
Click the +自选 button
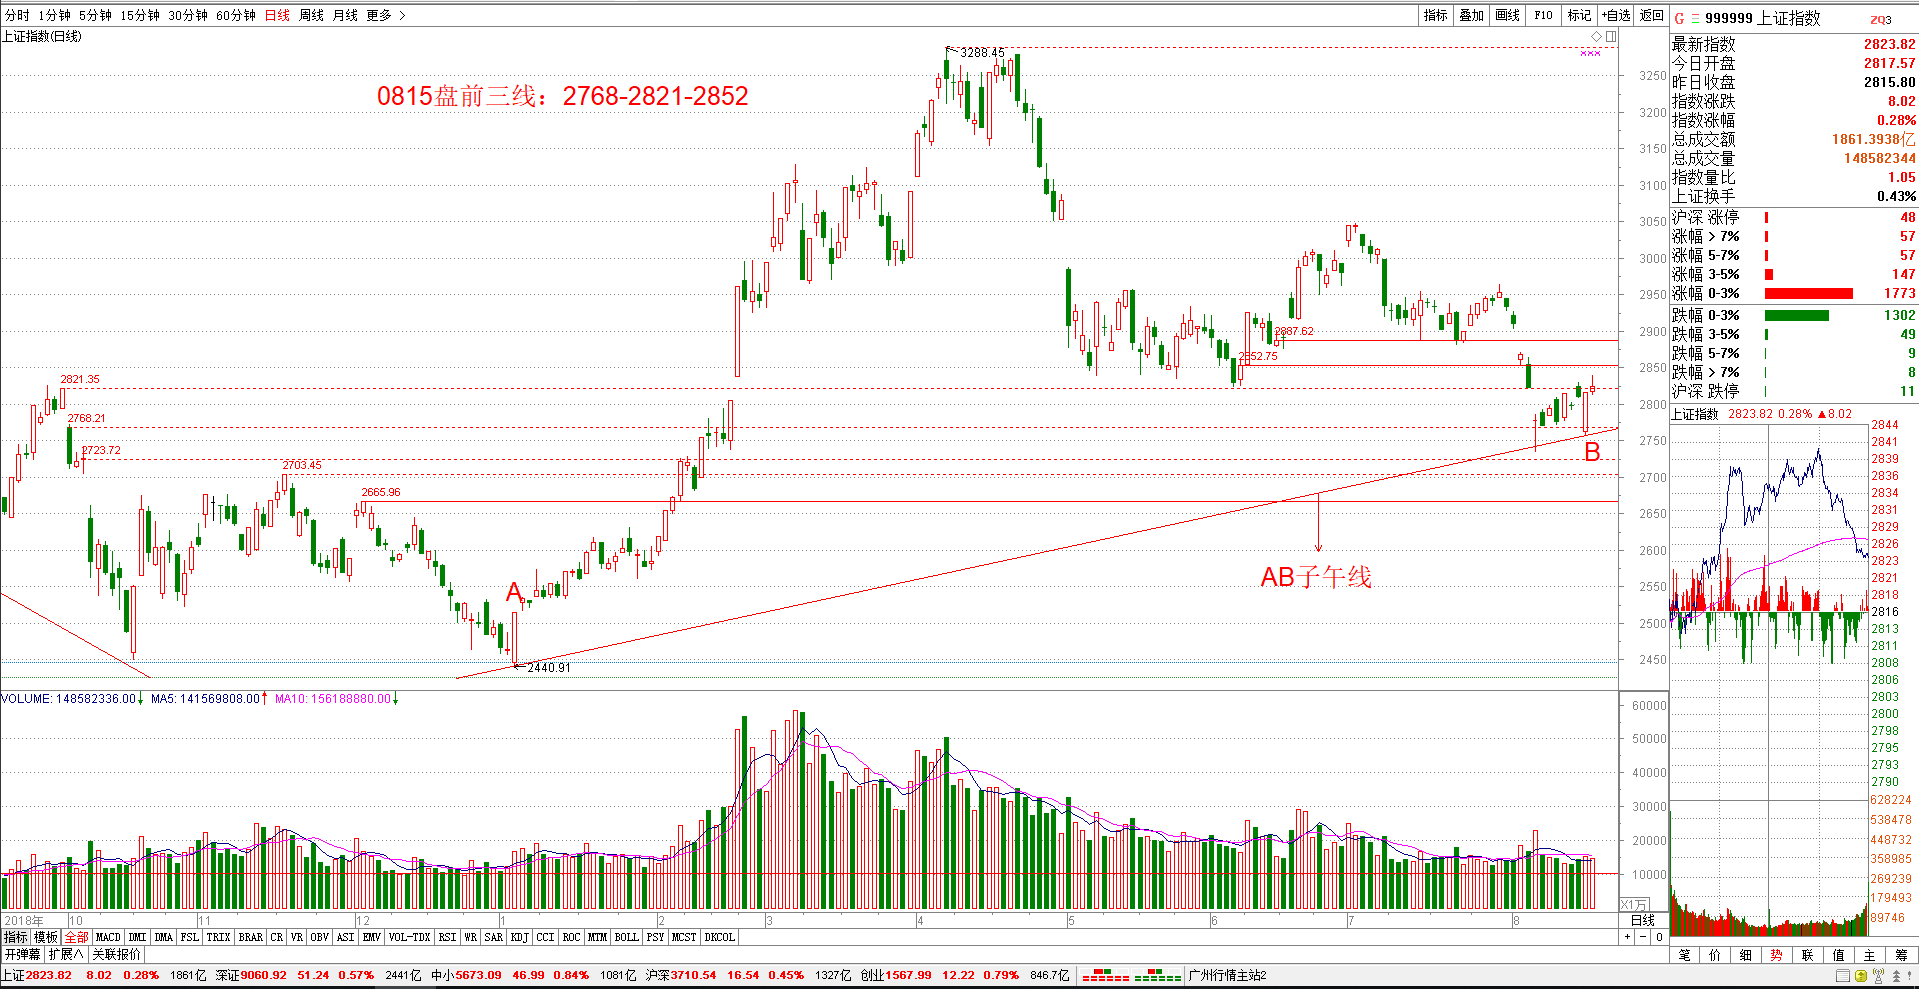(x=1615, y=15)
